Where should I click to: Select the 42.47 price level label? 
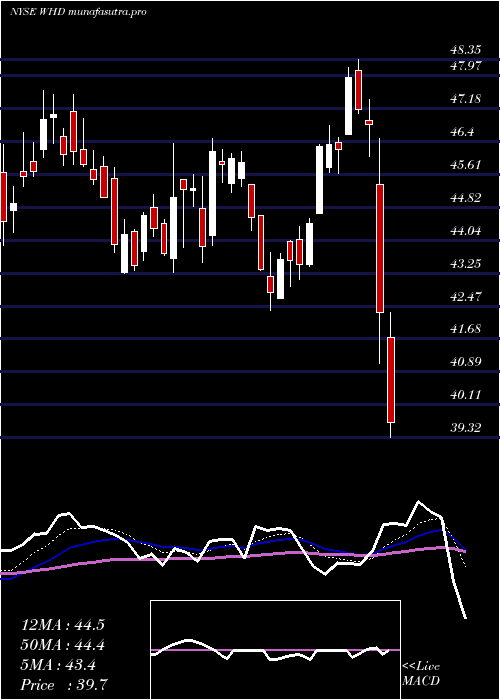466,296
